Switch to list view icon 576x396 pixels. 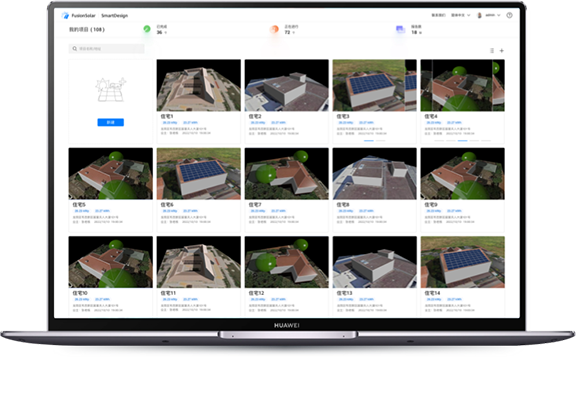492,51
